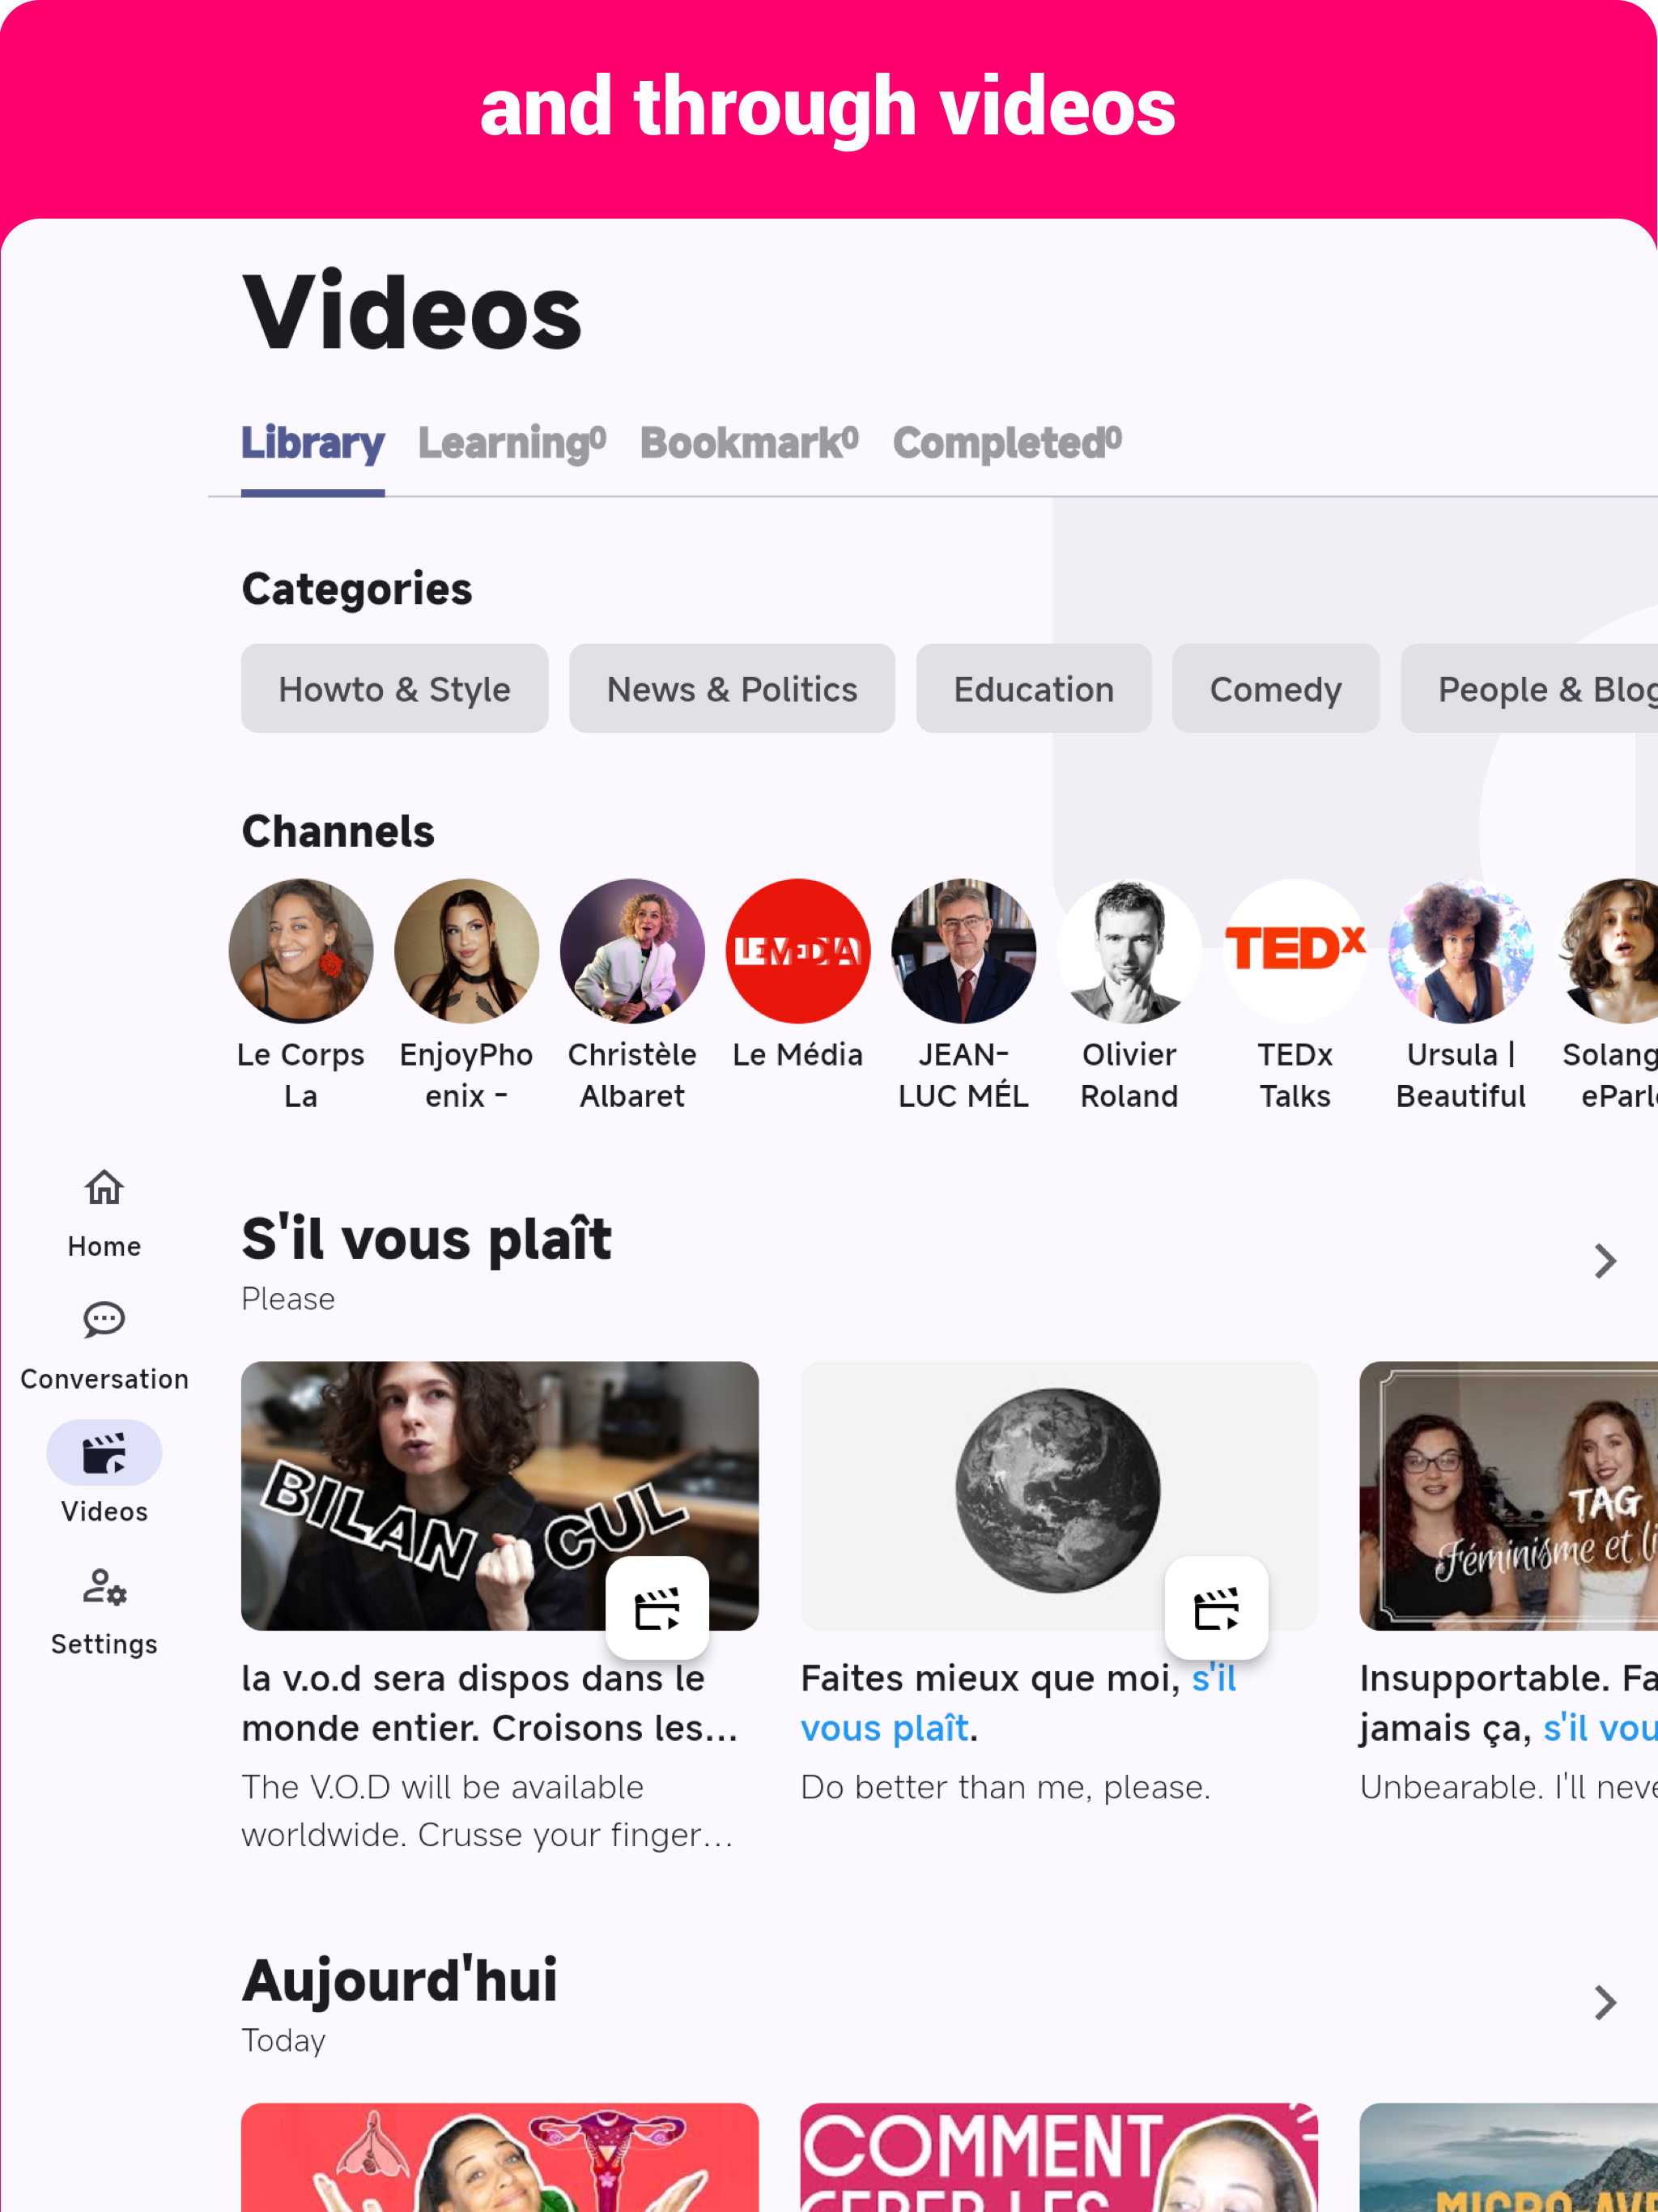Select the News & Politics category

click(732, 689)
